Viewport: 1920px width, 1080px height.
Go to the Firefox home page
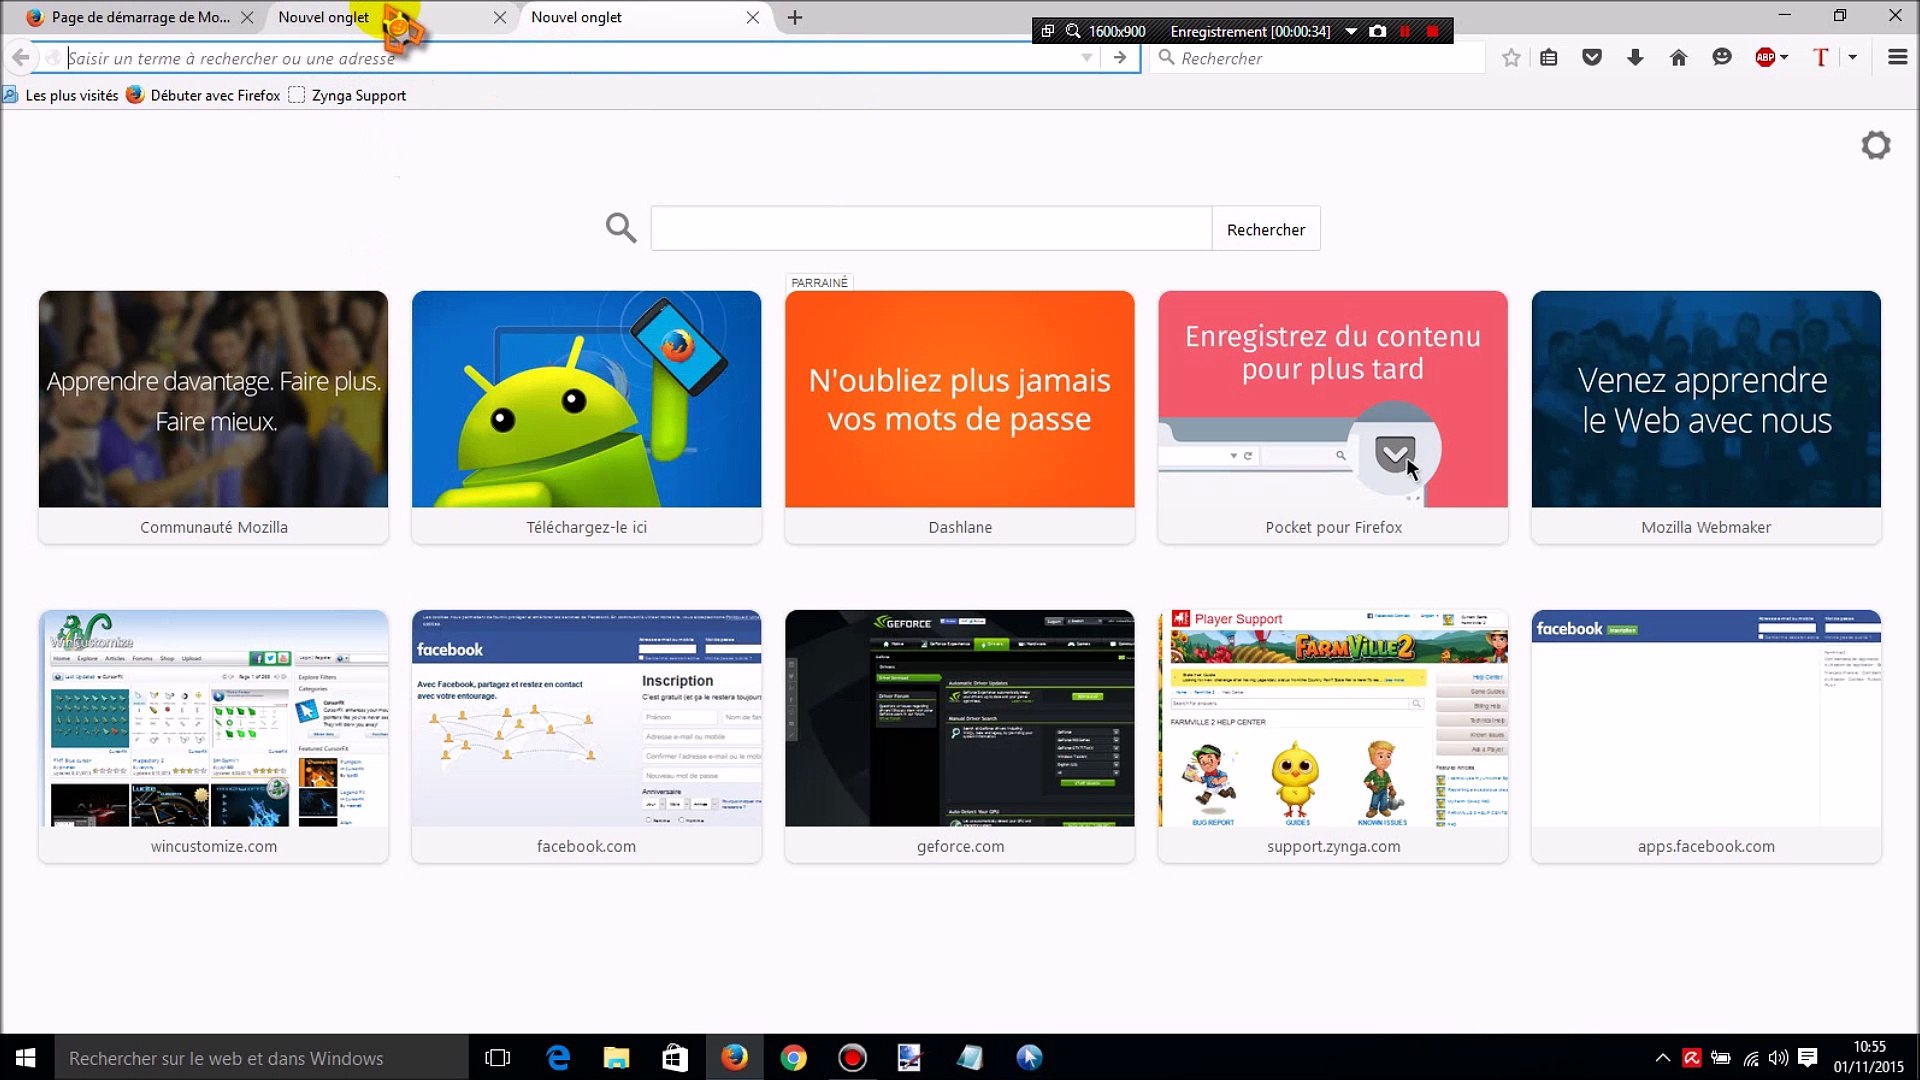pos(1678,58)
